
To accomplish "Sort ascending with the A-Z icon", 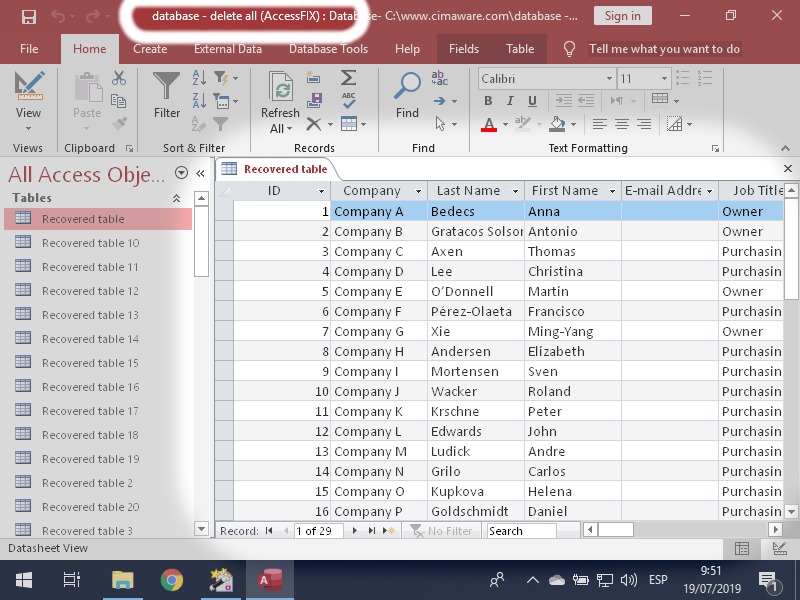I will [x=198, y=78].
